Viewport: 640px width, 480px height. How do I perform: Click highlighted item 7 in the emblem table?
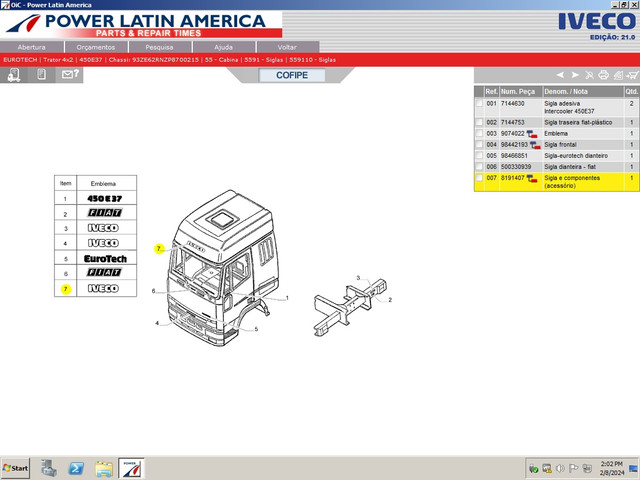[x=65, y=289]
